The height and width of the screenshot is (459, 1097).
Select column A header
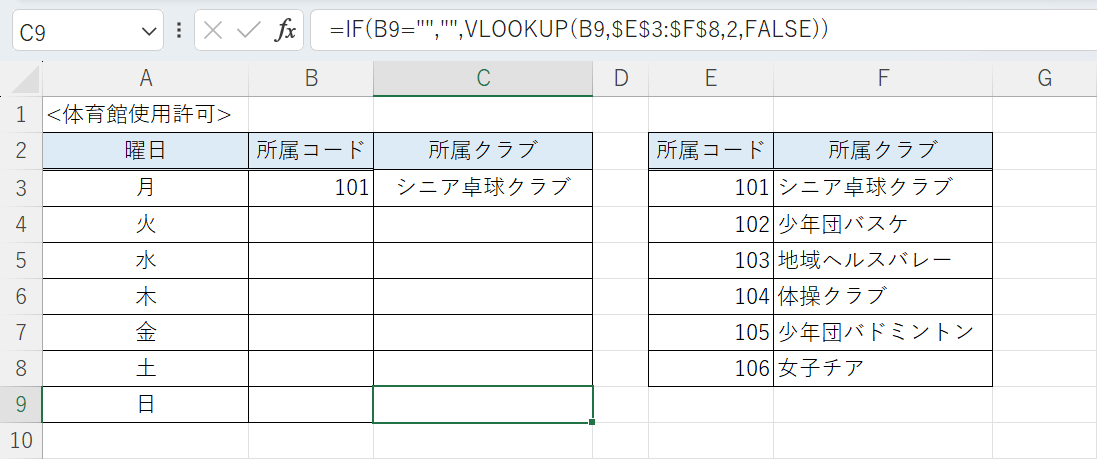pos(146,79)
